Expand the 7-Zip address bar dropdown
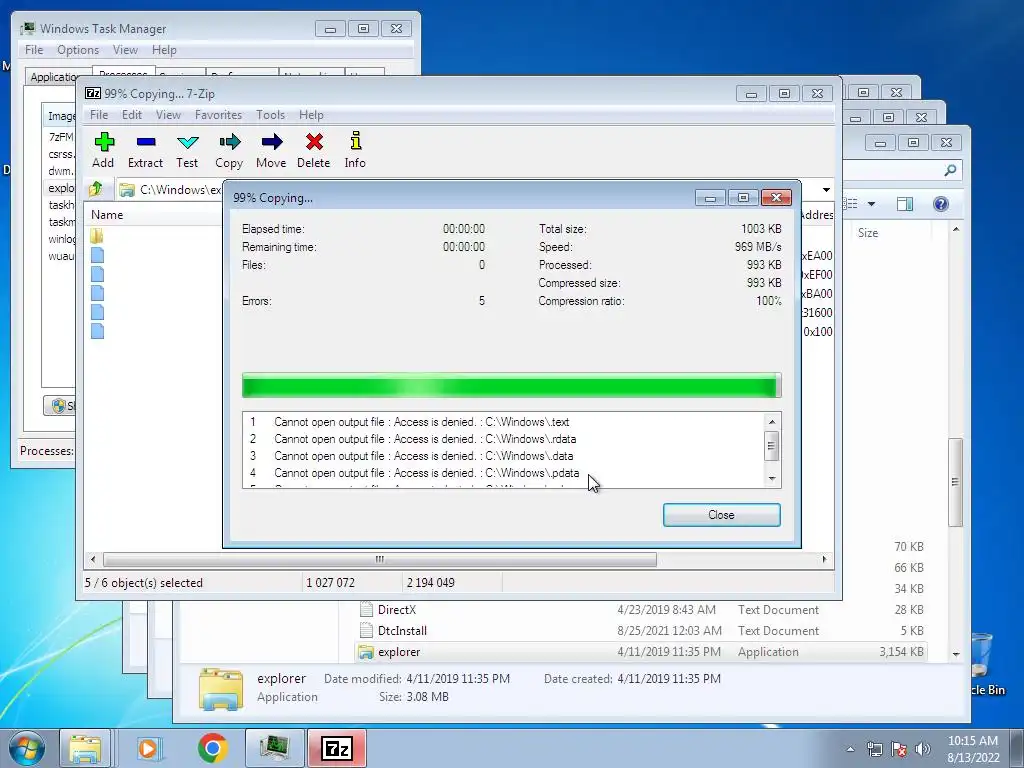Screen dimensions: 1024x768 tap(826, 189)
